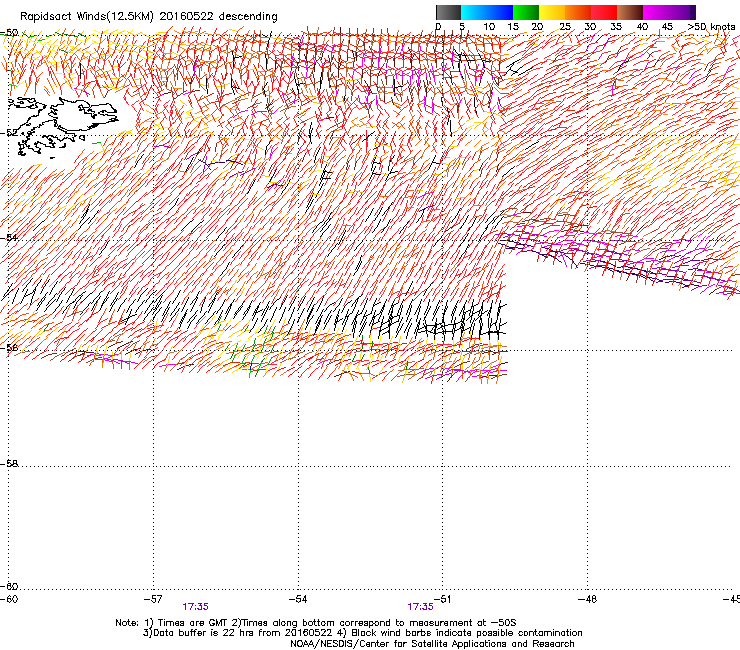Click the '-54' latitude label on left axis

[x=9, y=237]
